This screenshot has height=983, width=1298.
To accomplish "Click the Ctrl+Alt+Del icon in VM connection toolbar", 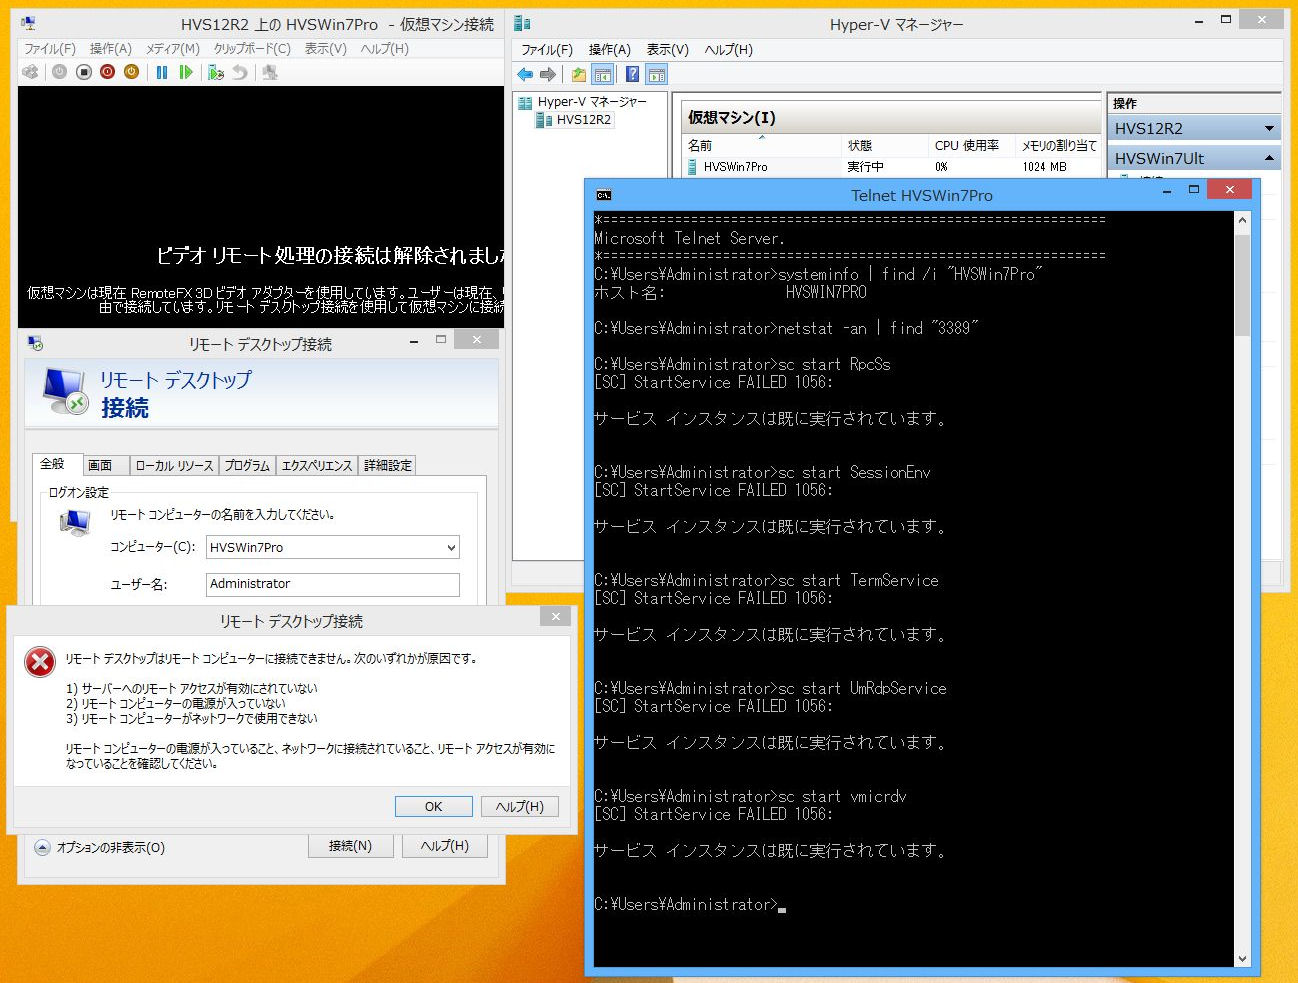I will (x=31, y=72).
